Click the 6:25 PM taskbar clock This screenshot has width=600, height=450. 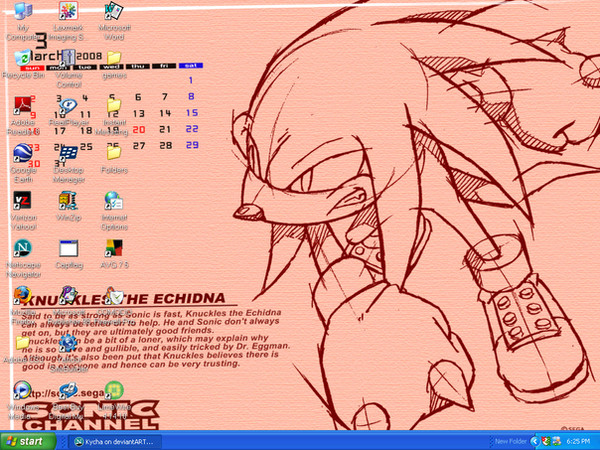[578, 441]
